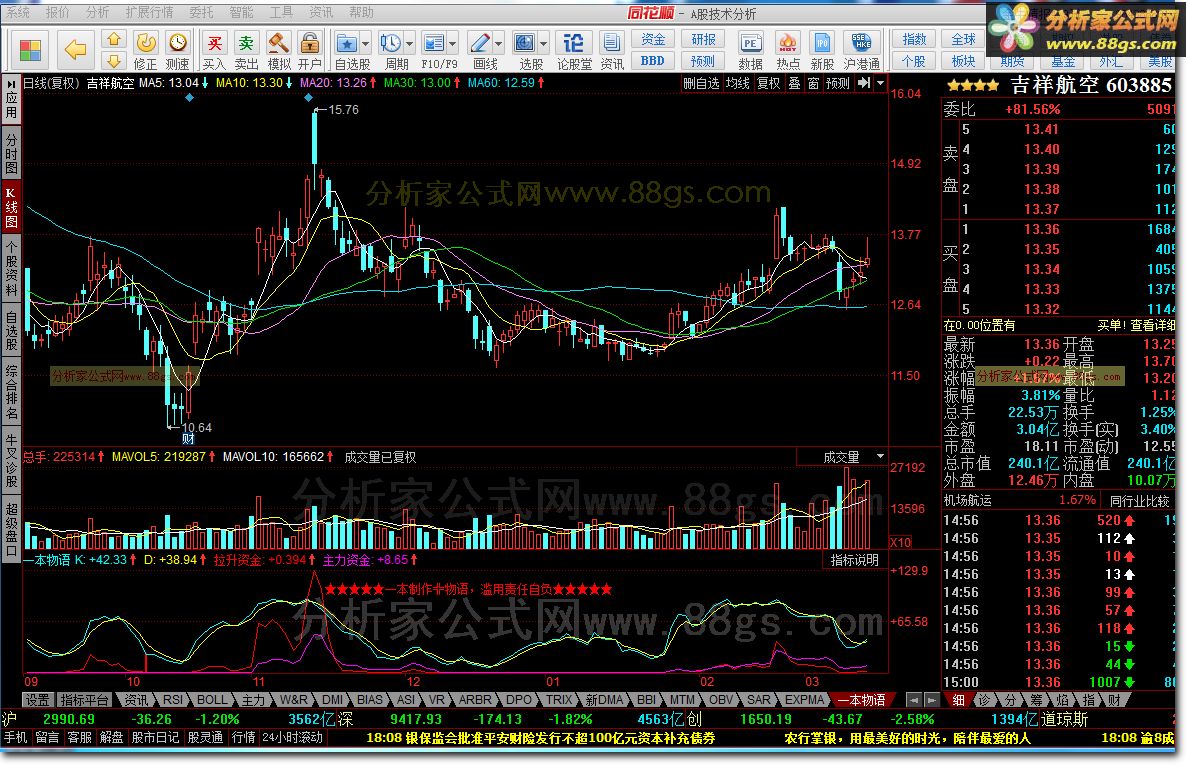Open the 模拟 gavel icon

(x=278, y=43)
